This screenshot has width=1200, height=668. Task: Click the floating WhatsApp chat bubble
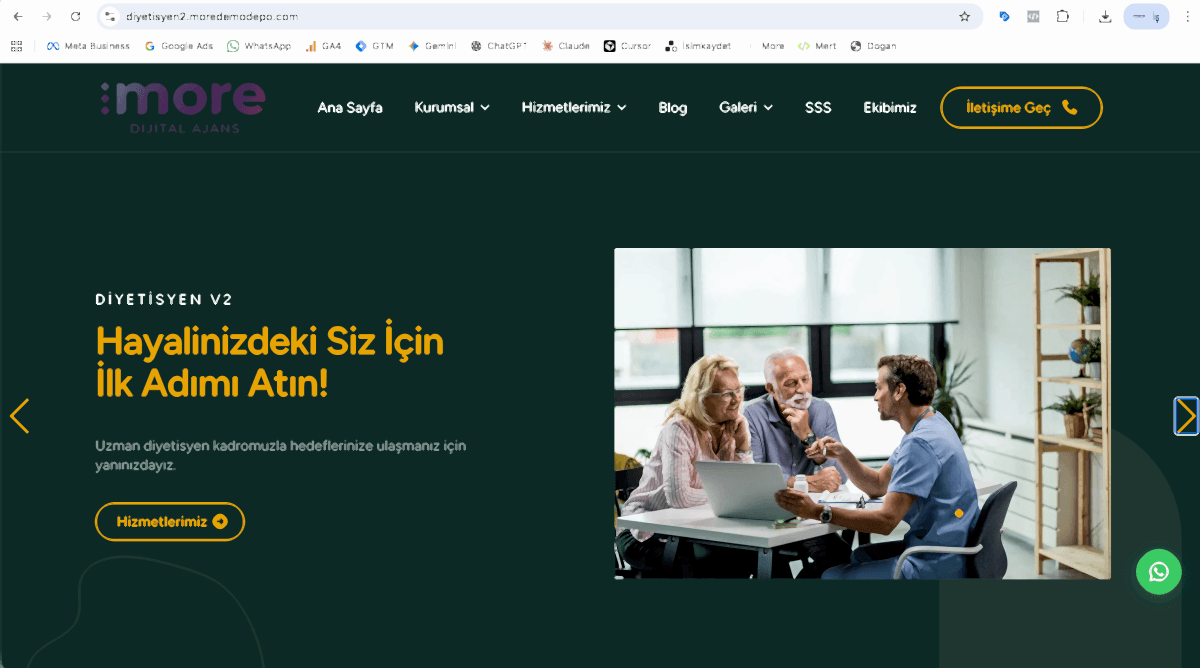click(1158, 572)
